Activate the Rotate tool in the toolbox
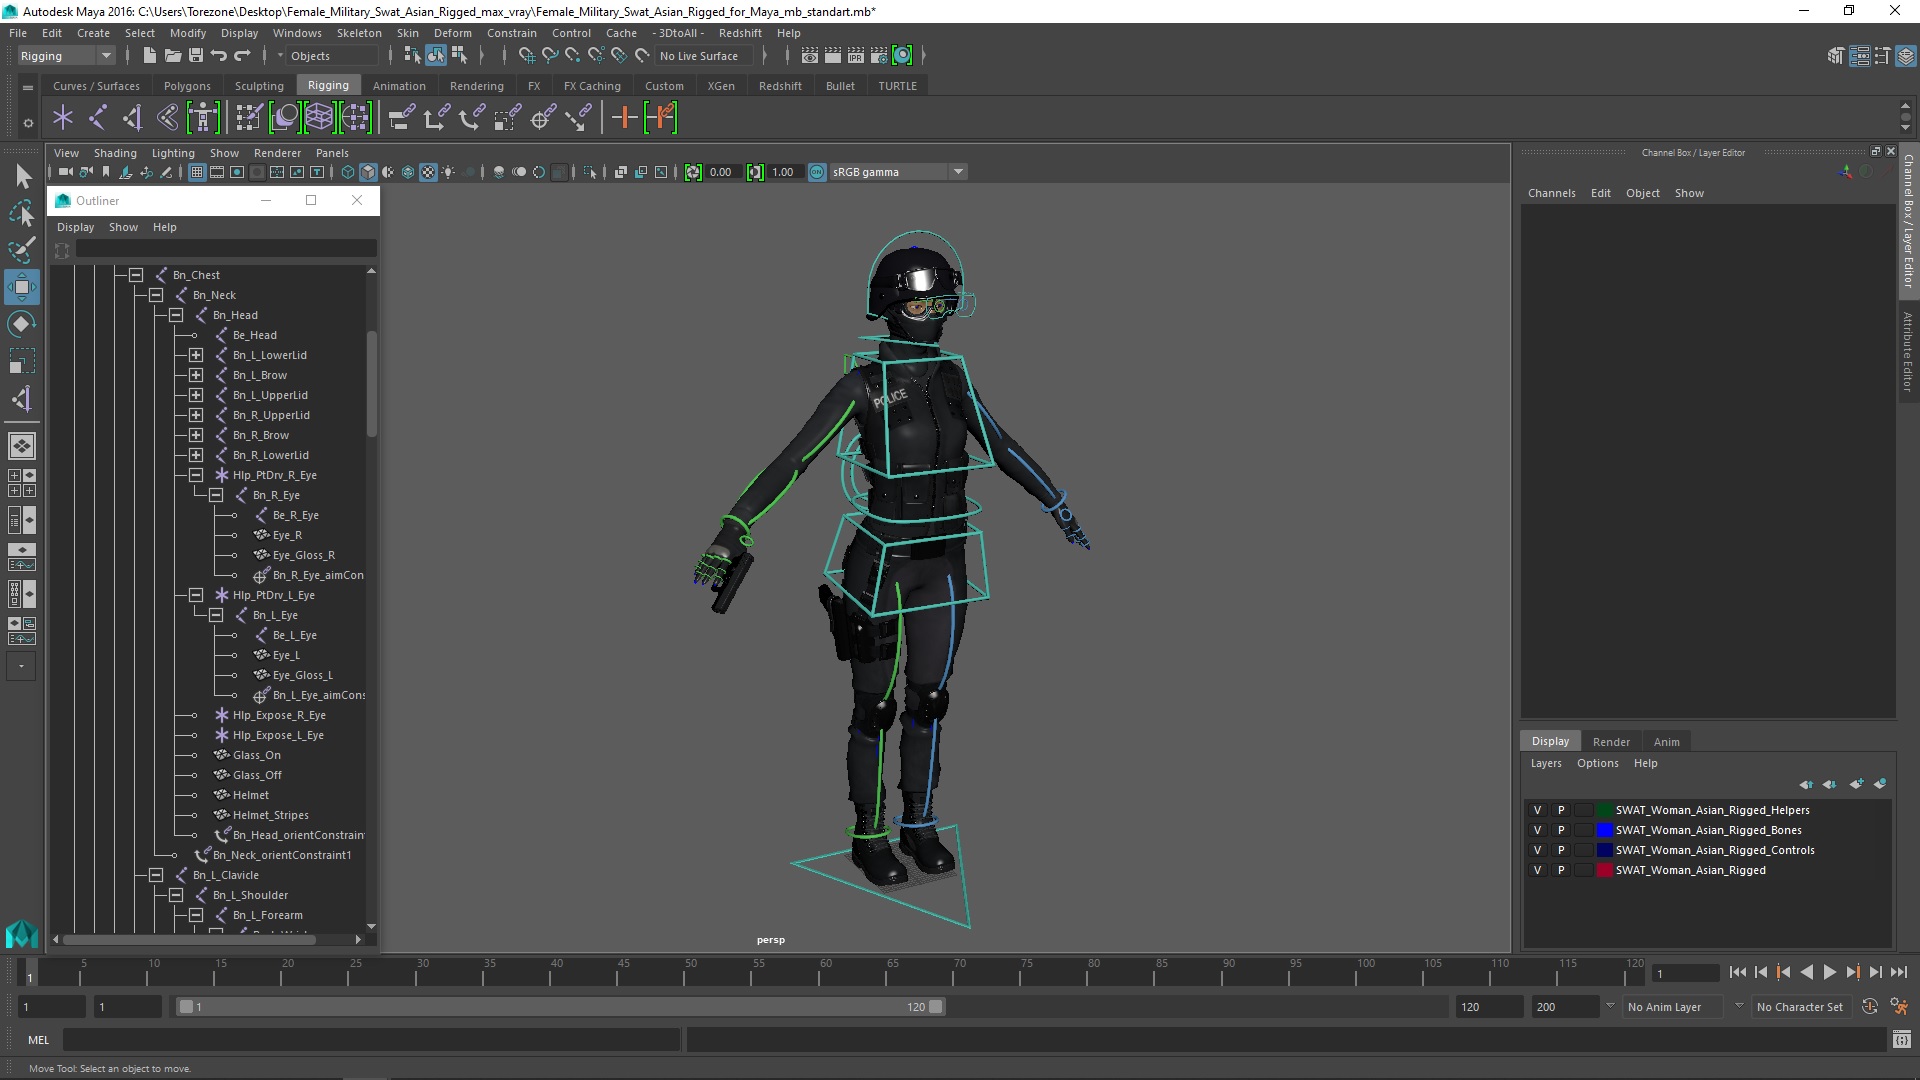Image resolution: width=1920 pixels, height=1080 pixels. click(22, 324)
